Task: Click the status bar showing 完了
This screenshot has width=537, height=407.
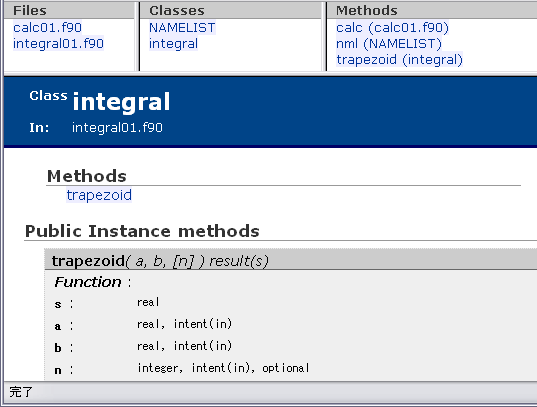Action: coord(268,392)
